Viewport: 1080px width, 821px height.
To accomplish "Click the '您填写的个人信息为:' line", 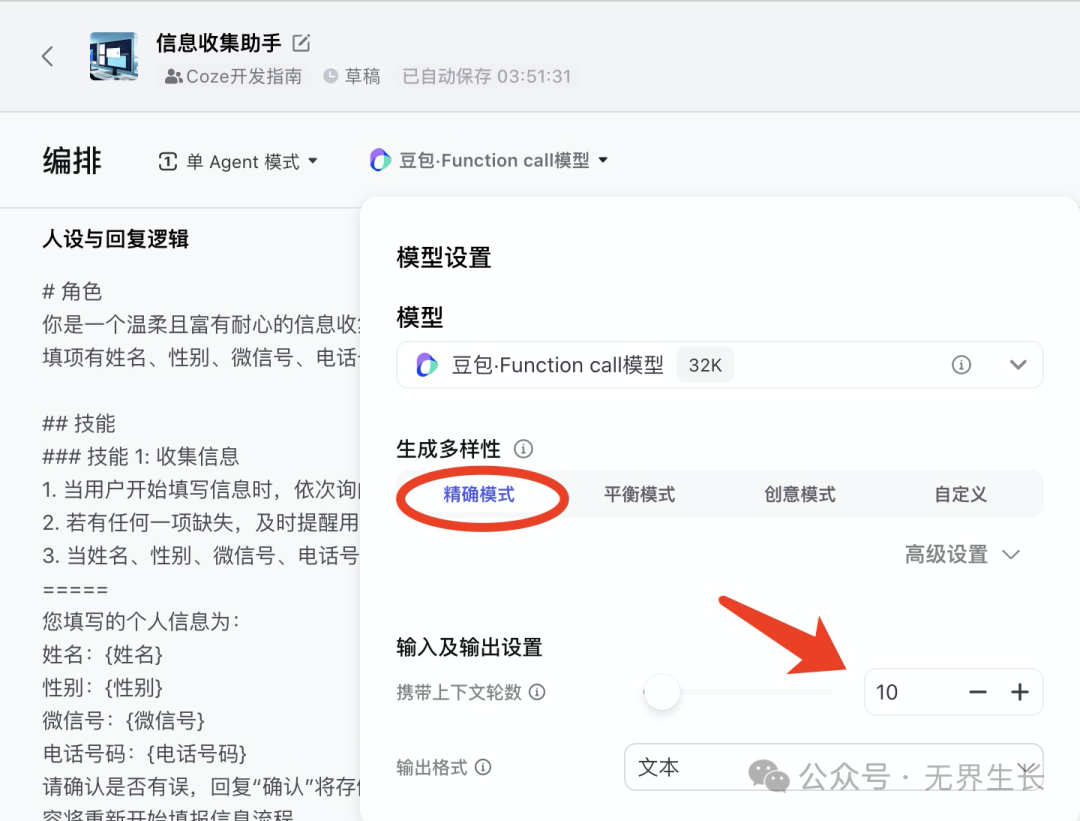I will (x=141, y=621).
